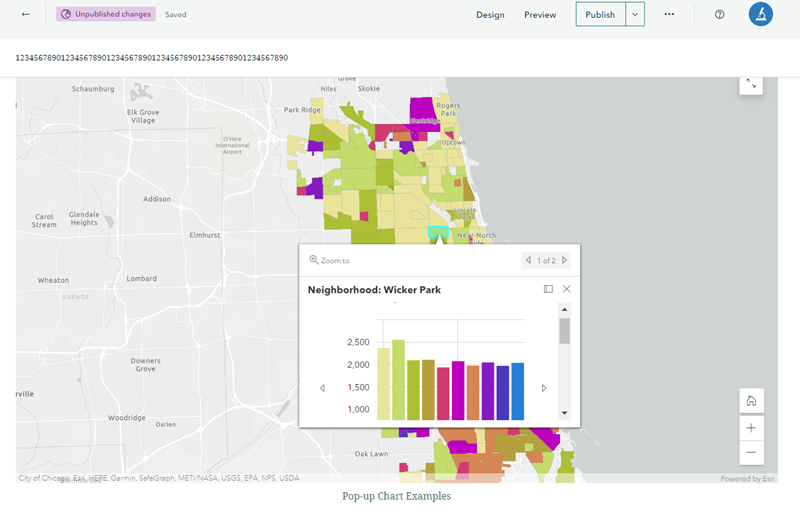Publish the story
Viewport: 800px width, 513px height.
600,15
